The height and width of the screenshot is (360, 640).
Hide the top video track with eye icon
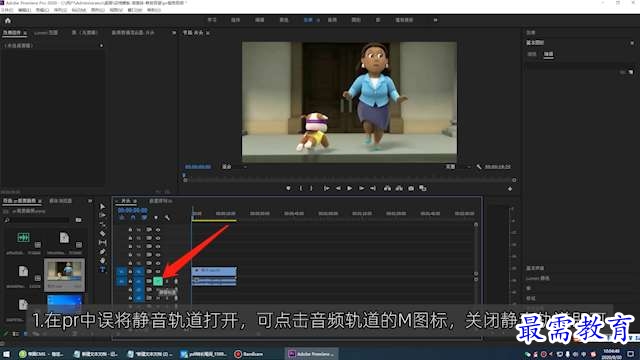[158, 229]
